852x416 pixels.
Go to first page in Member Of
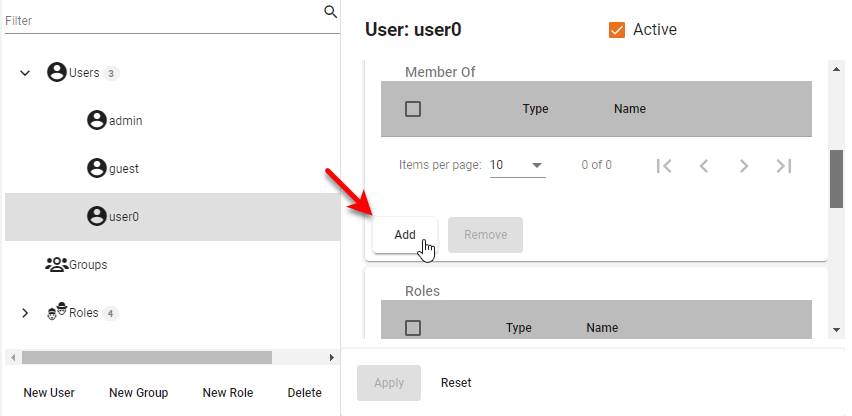click(664, 166)
